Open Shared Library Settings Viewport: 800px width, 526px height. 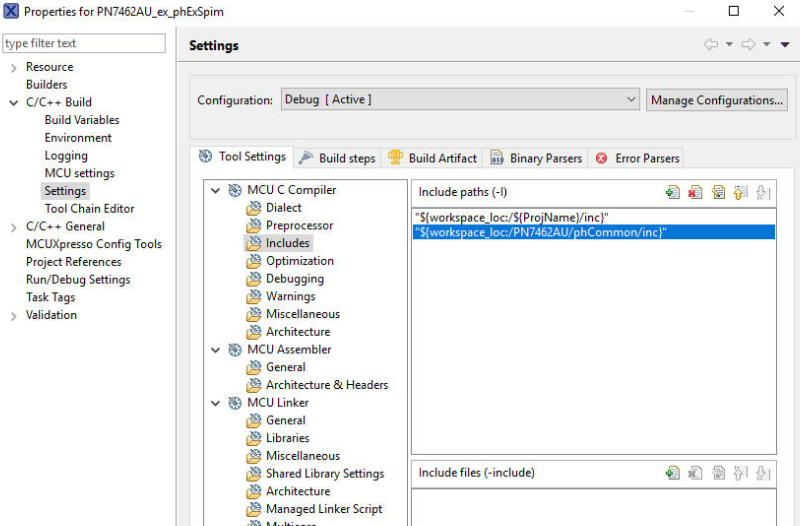[324, 473]
